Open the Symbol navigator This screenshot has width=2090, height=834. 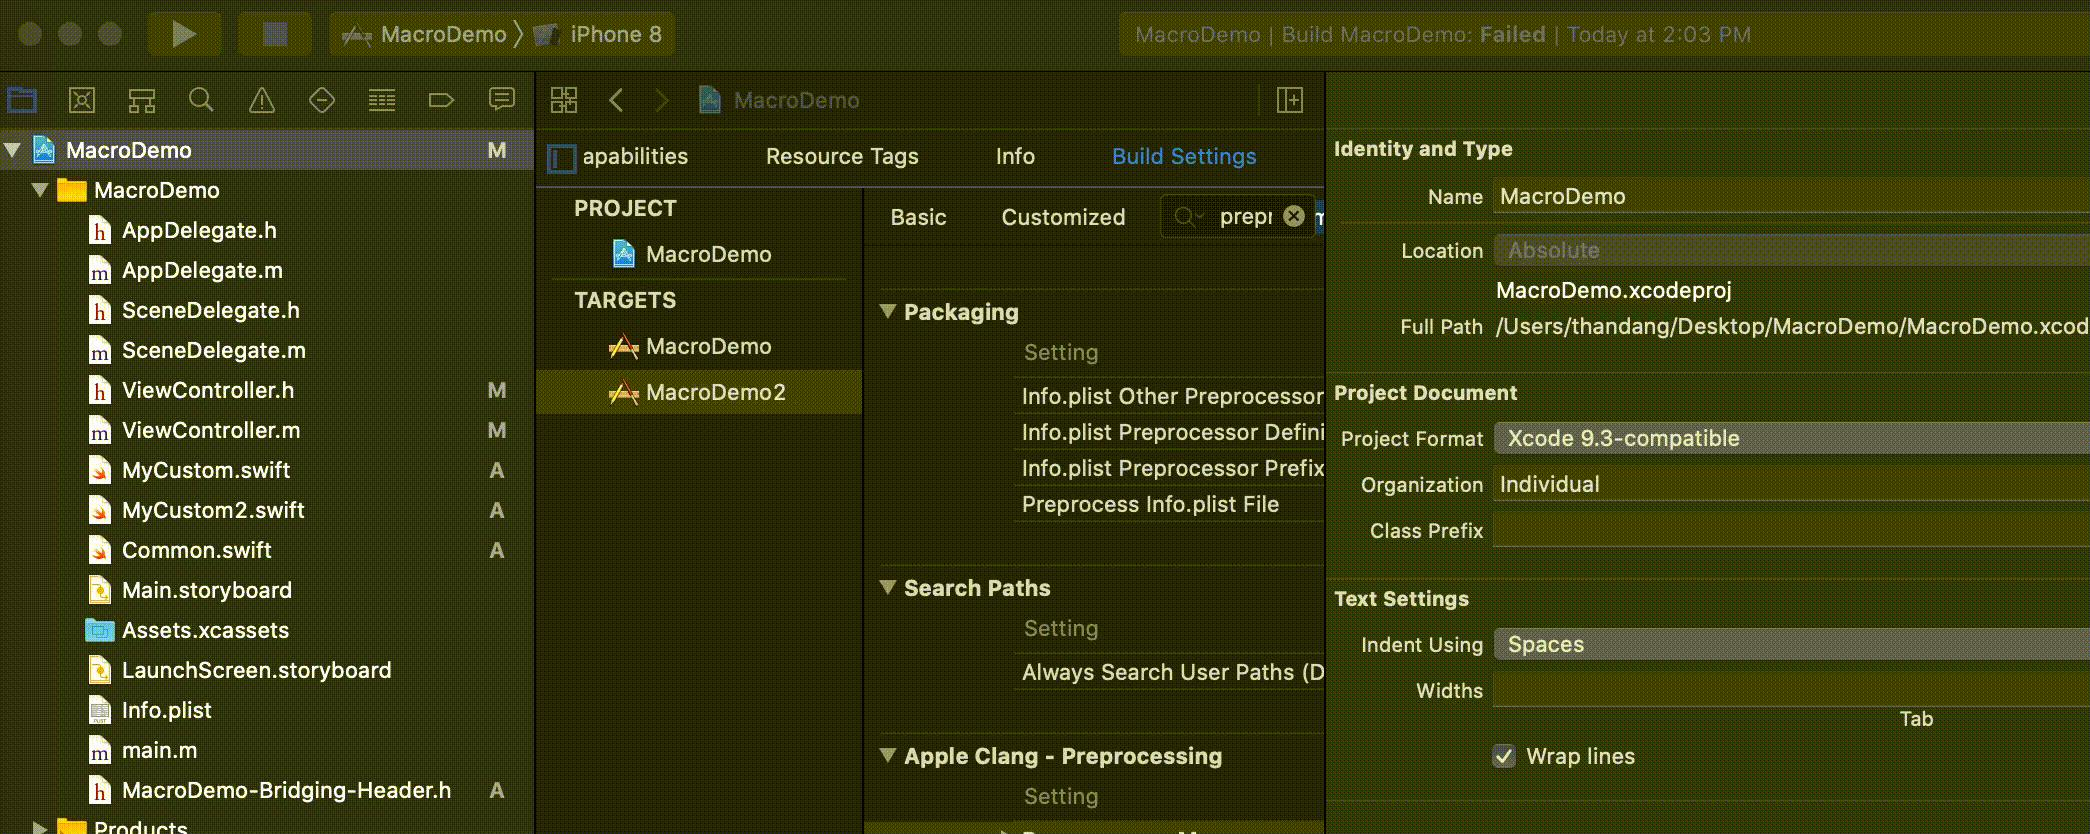(142, 100)
